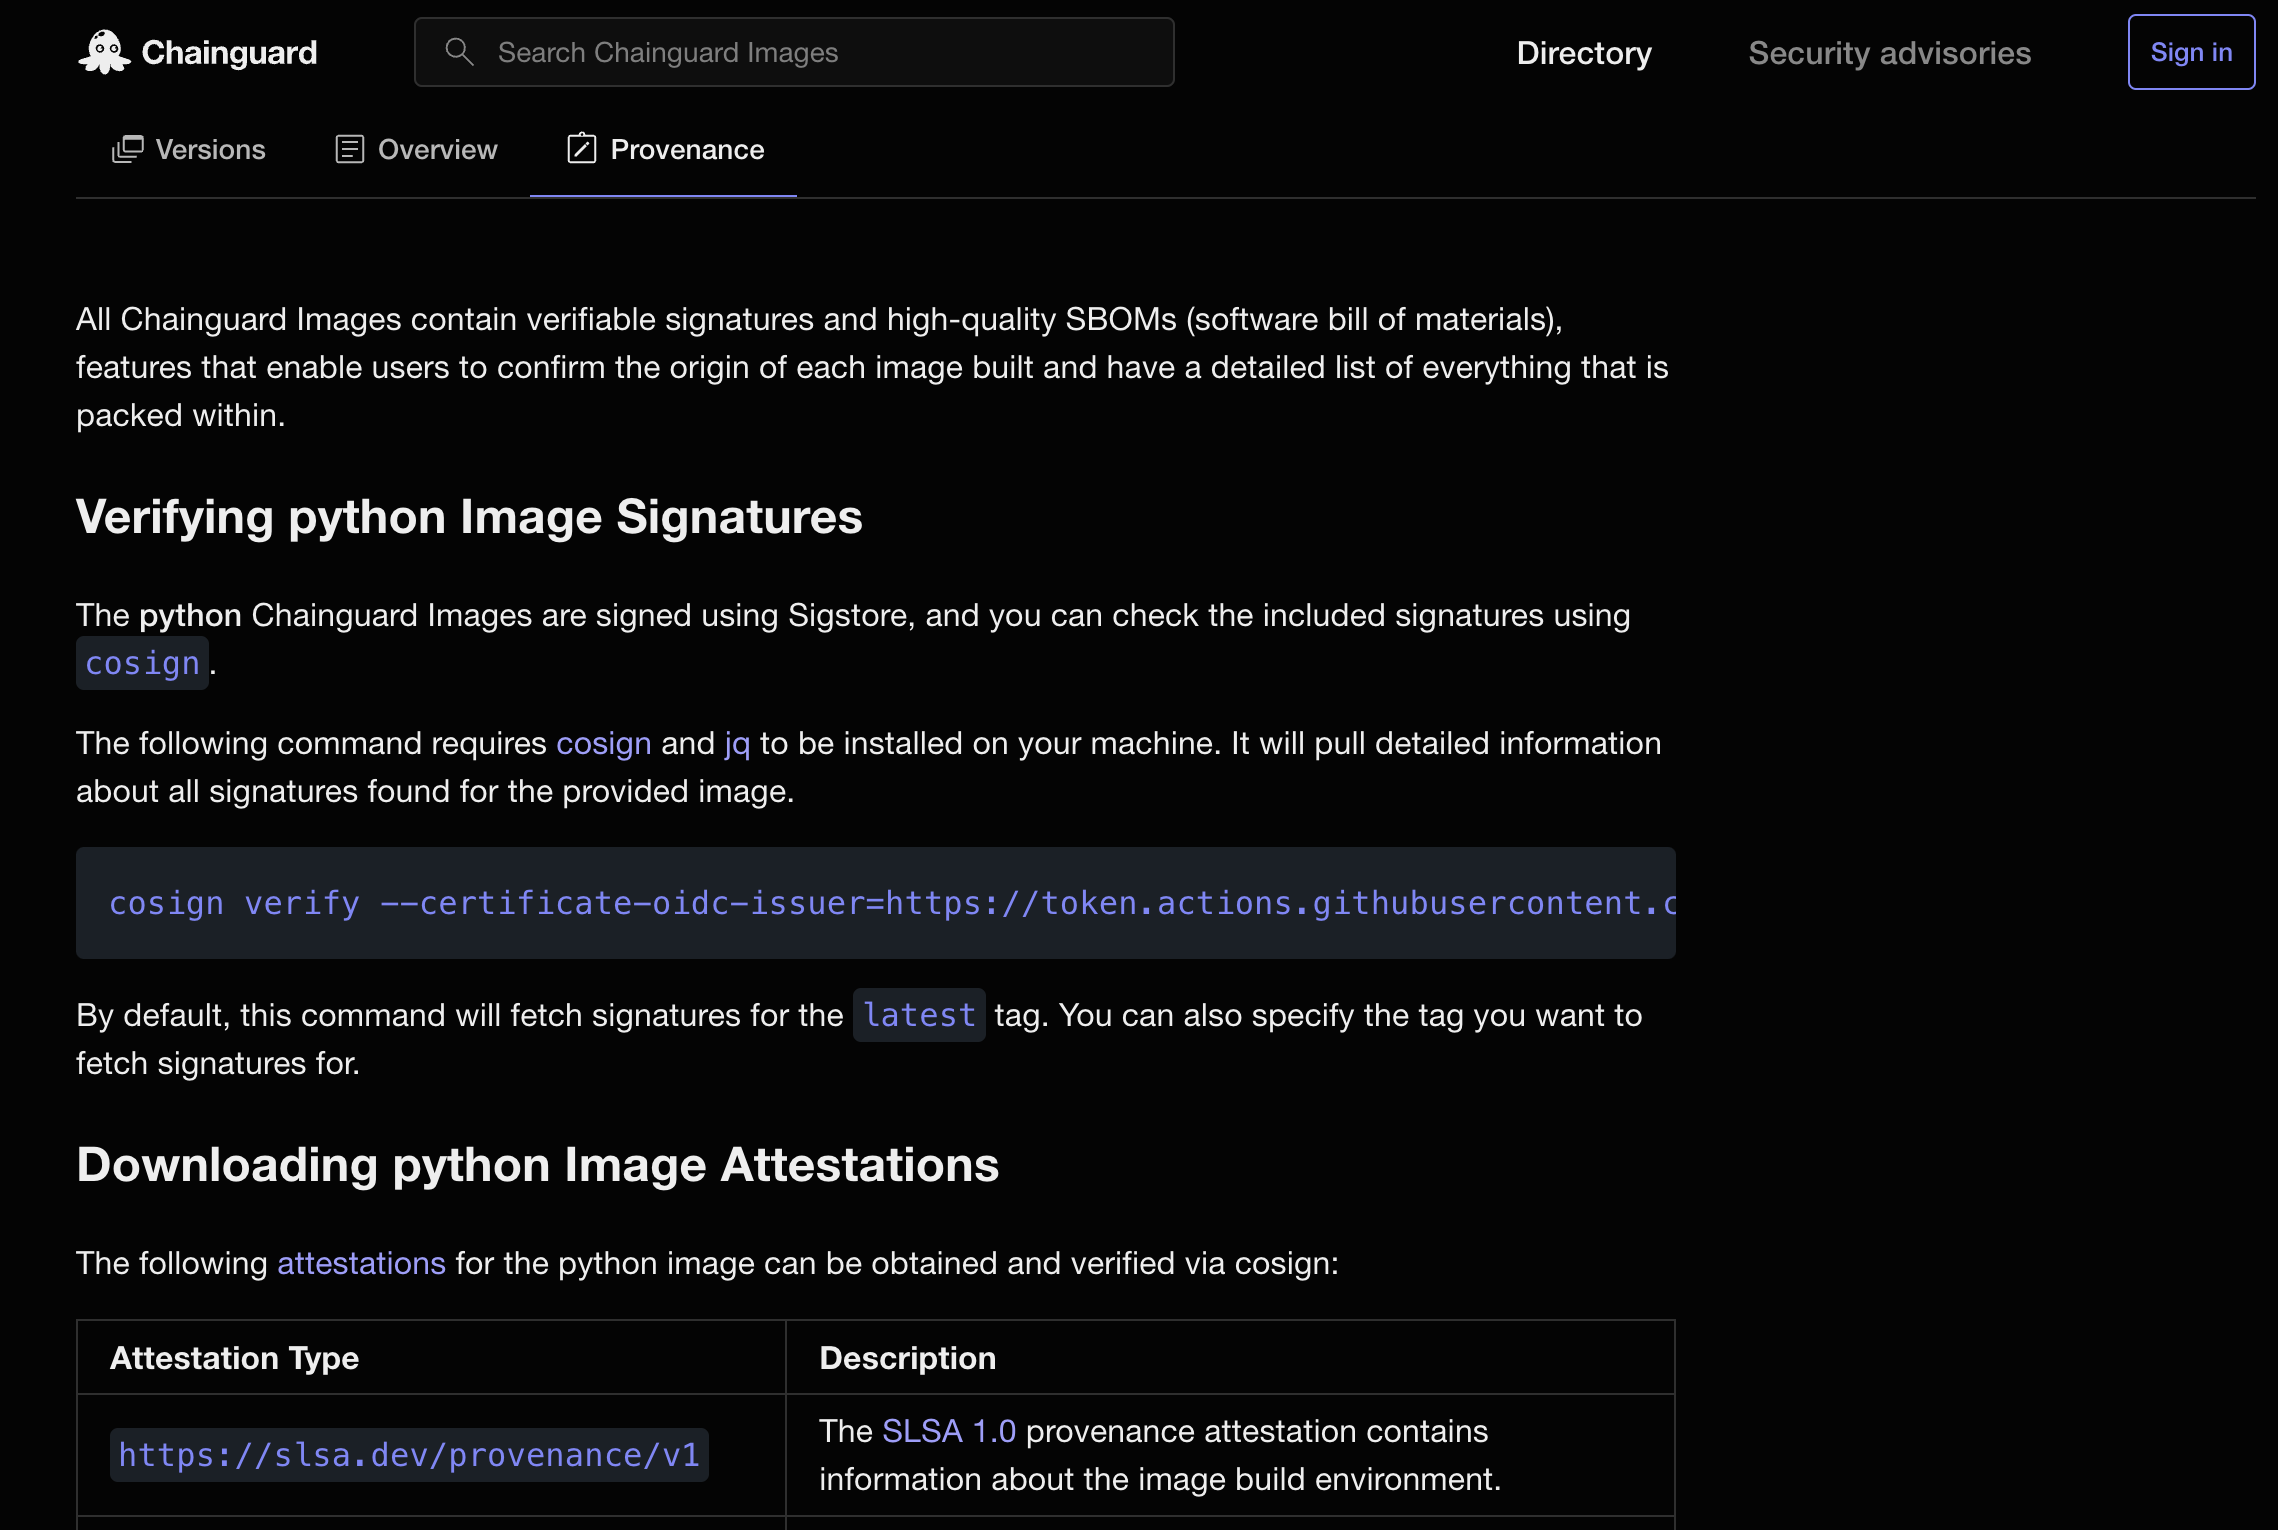2278x1530 pixels.
Task: Click the Chainguard octopus logo icon
Action: tap(104, 52)
